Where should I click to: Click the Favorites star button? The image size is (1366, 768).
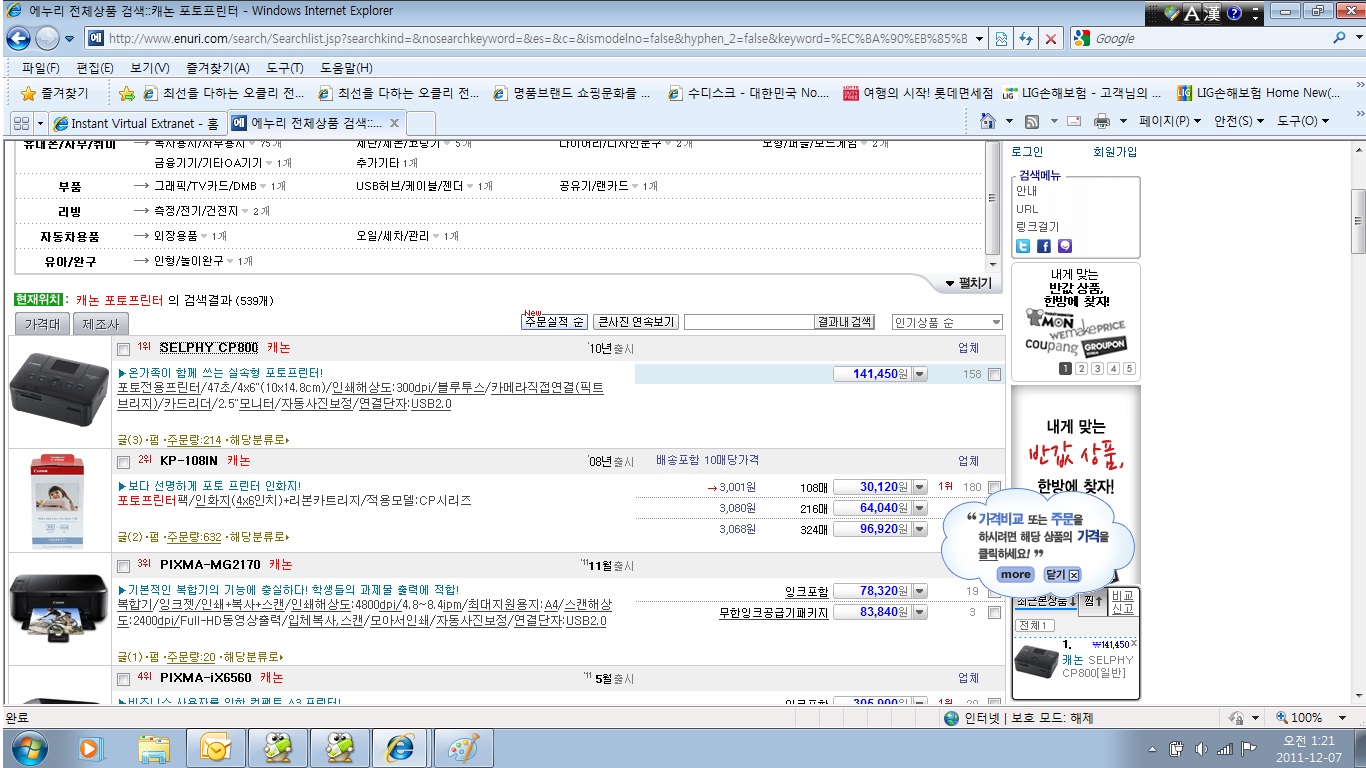click(x=54, y=93)
